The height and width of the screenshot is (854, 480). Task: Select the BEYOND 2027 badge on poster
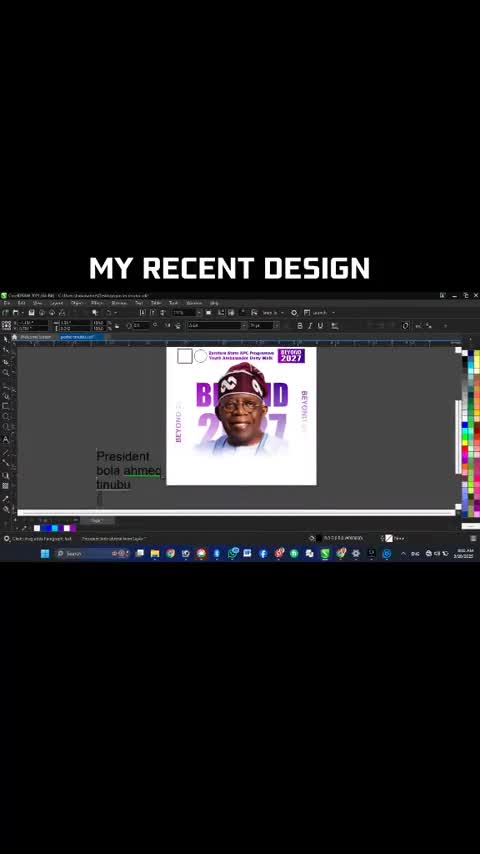[291, 356]
